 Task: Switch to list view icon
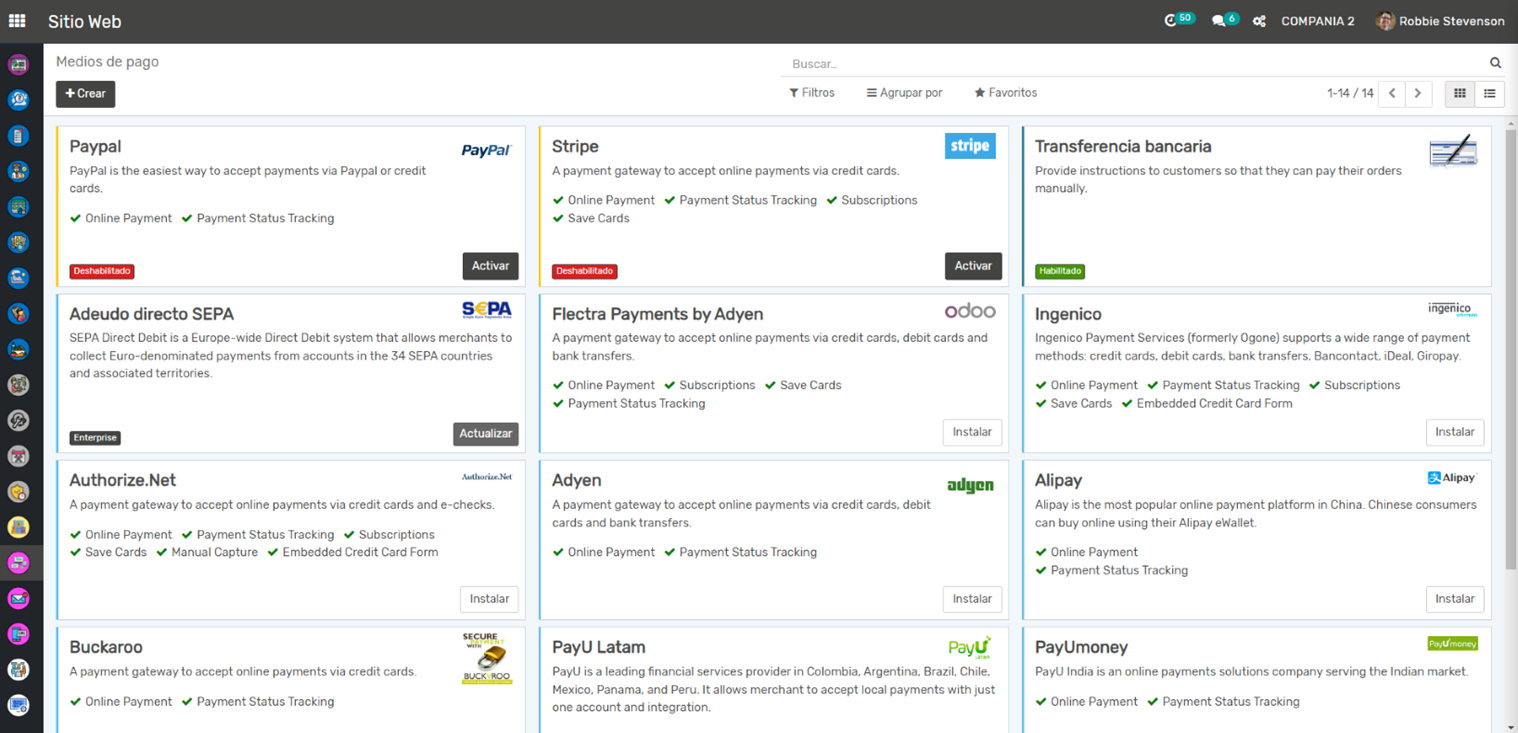coord(1489,93)
